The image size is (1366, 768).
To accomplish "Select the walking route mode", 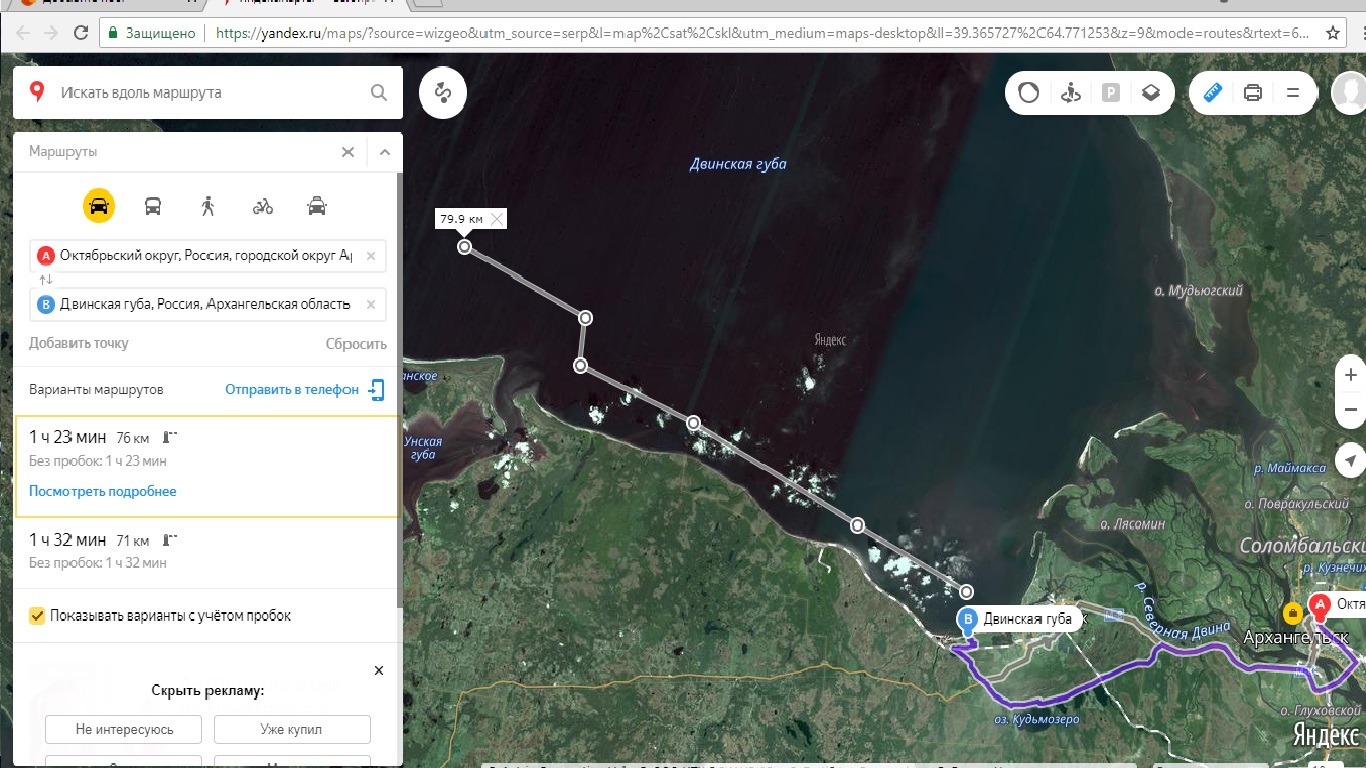I will coord(208,206).
